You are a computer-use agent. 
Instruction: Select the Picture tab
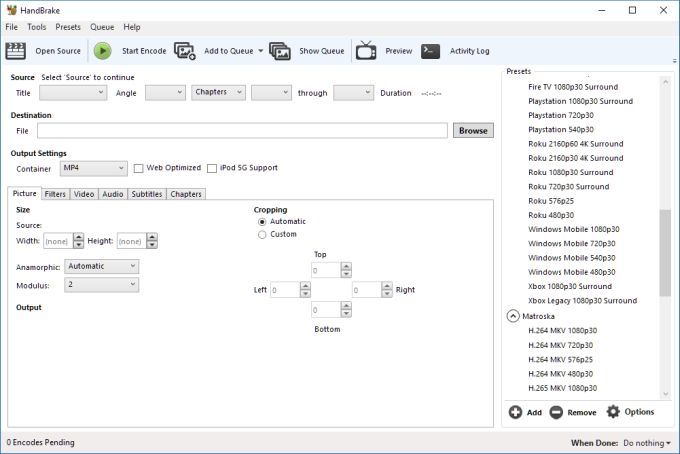click(24, 193)
